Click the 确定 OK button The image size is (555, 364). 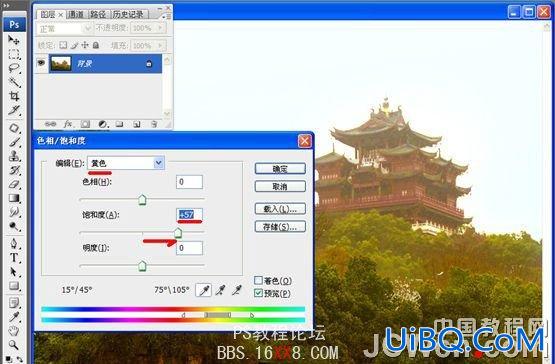click(x=280, y=169)
